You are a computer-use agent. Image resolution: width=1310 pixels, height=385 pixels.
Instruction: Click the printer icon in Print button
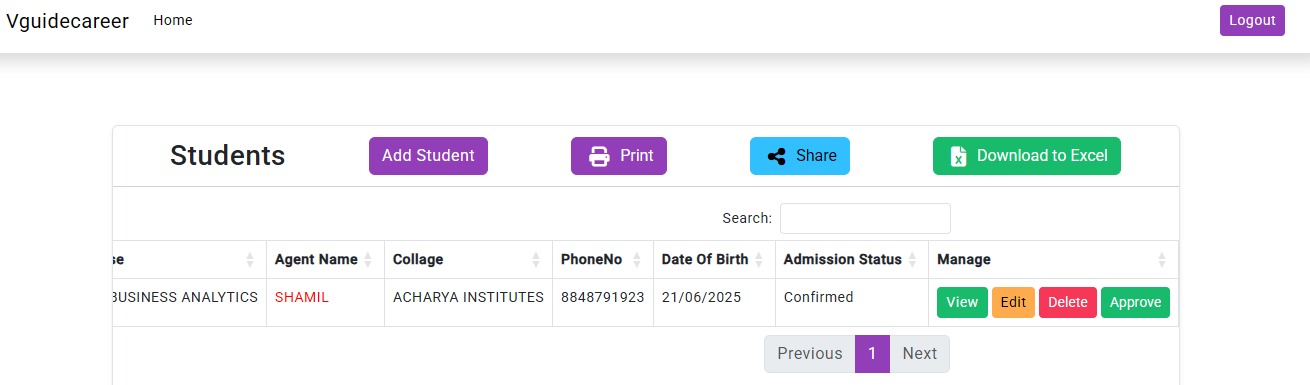pos(599,156)
